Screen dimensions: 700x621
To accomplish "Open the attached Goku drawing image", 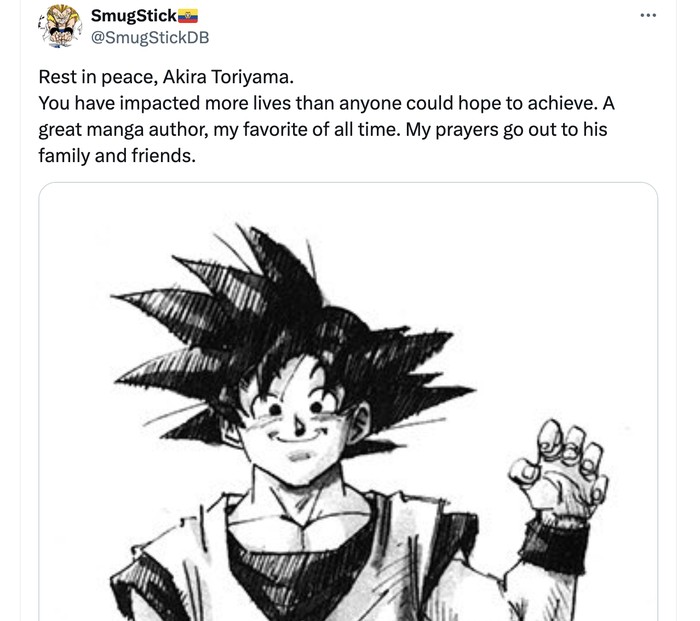I will 348,401.
